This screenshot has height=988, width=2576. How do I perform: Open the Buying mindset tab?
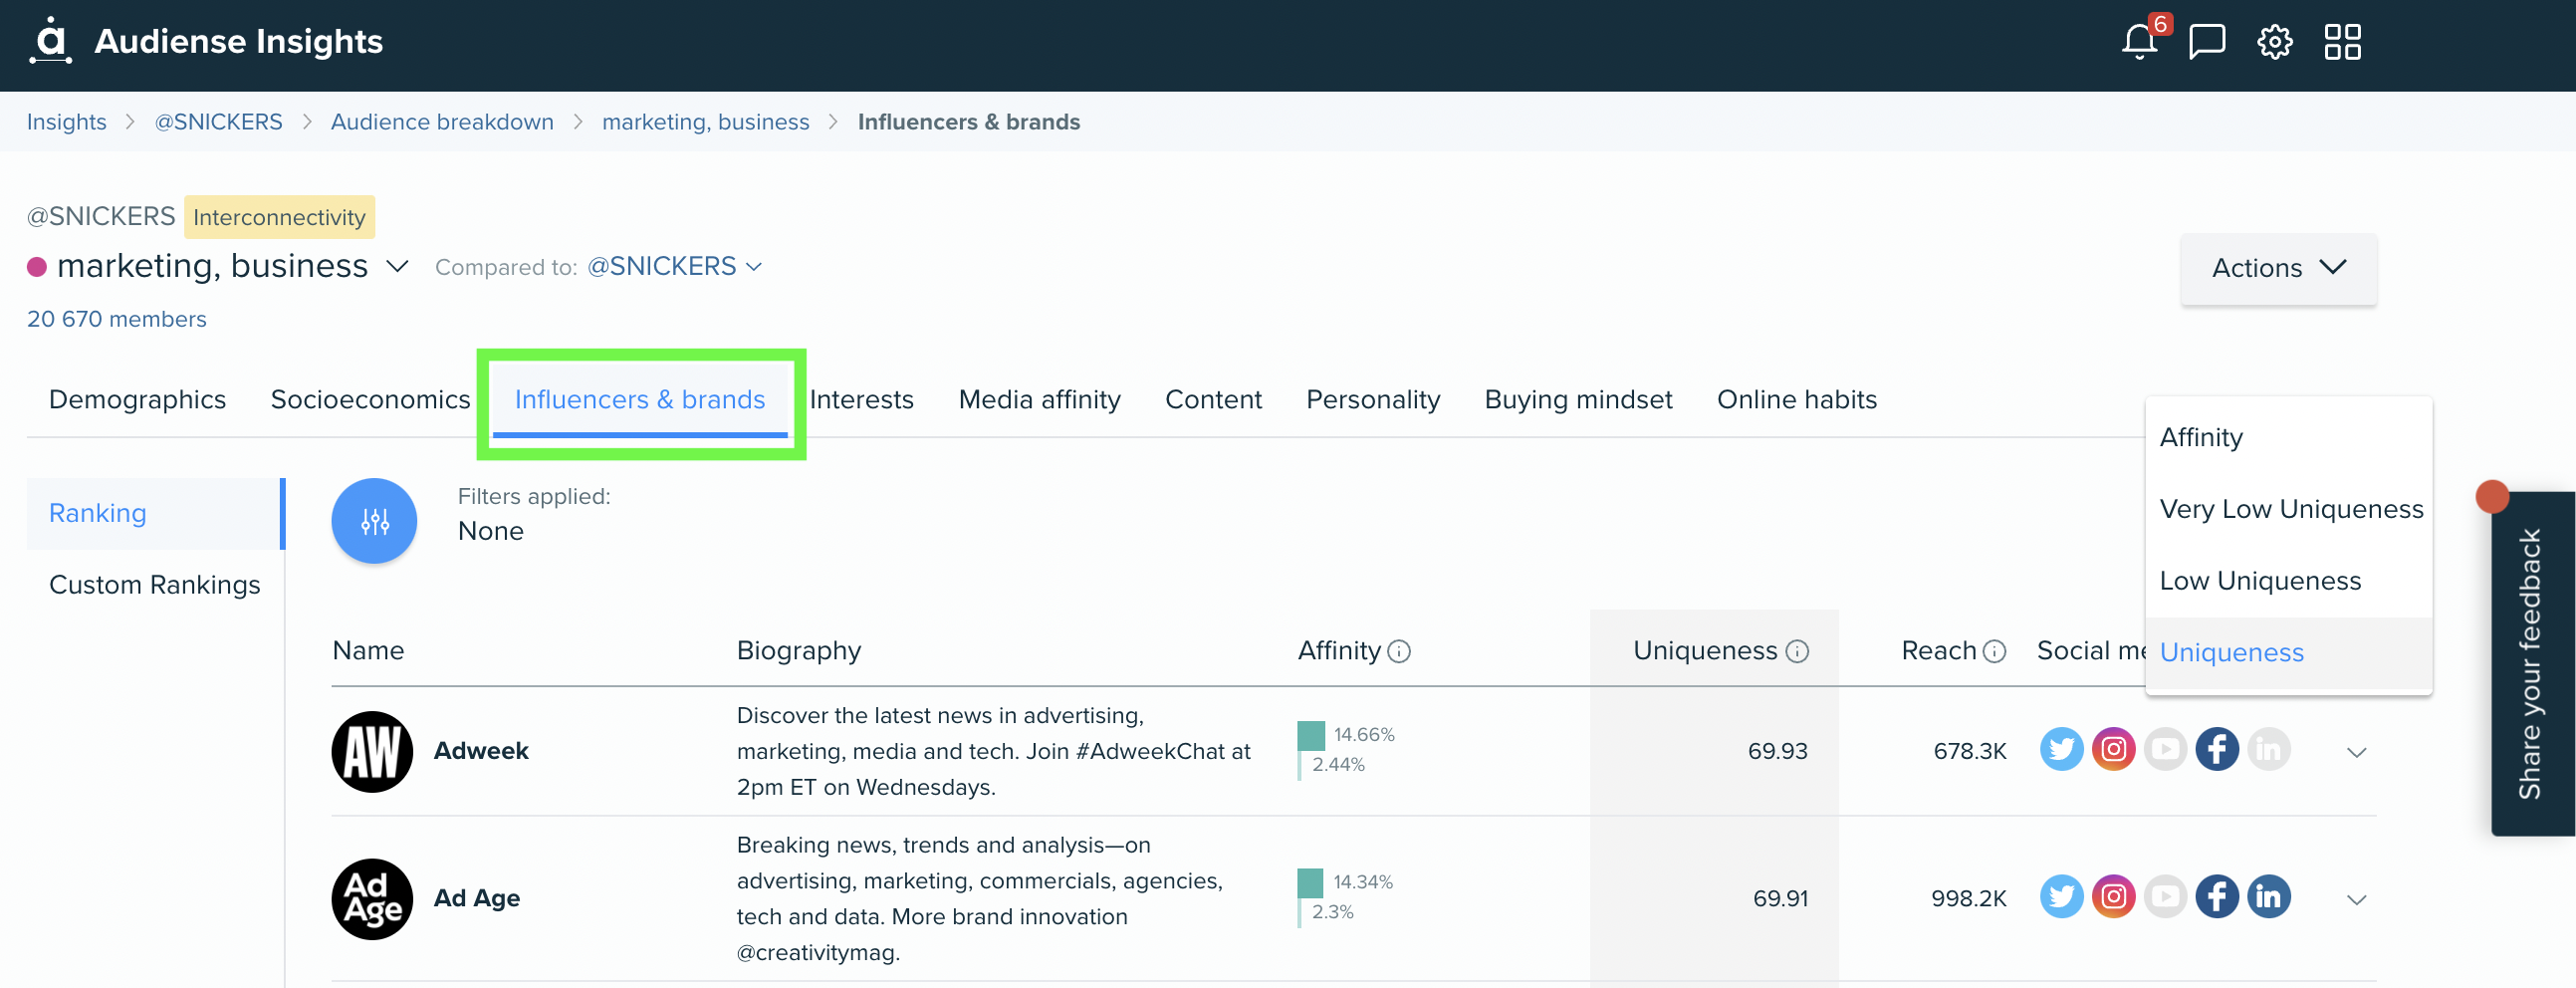click(x=1578, y=400)
